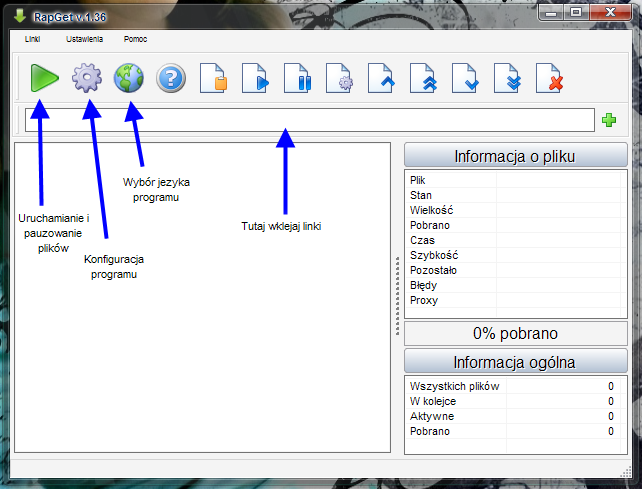Viewport: 642px width, 489px height.
Task: Click the Informacja o pliku header
Action: [x=515, y=156]
